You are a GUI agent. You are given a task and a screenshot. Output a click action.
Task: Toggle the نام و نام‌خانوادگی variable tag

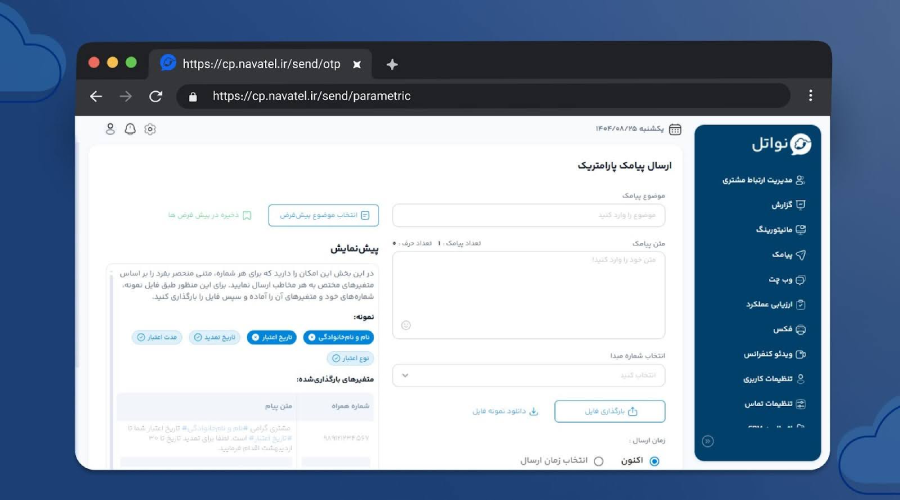[339, 338]
